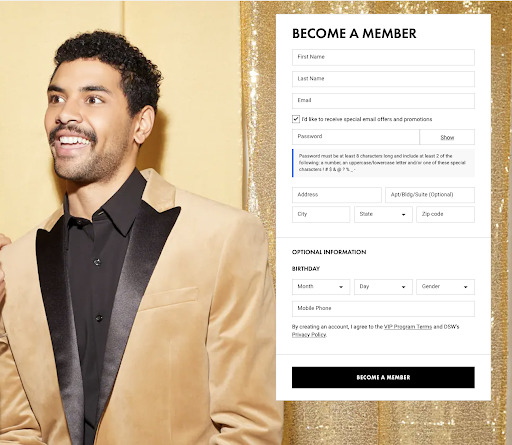This screenshot has height=445, width=512.
Task: Click the State dropdown arrow icon
Action: tap(403, 215)
